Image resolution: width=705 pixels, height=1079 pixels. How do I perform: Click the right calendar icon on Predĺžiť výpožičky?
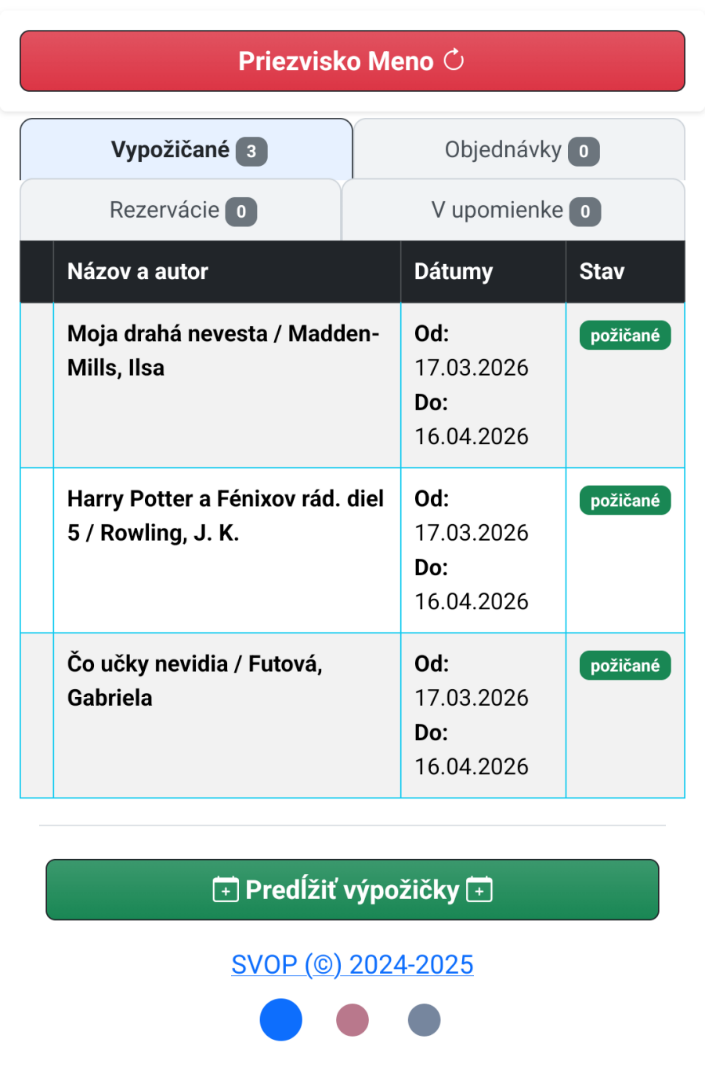click(479, 890)
